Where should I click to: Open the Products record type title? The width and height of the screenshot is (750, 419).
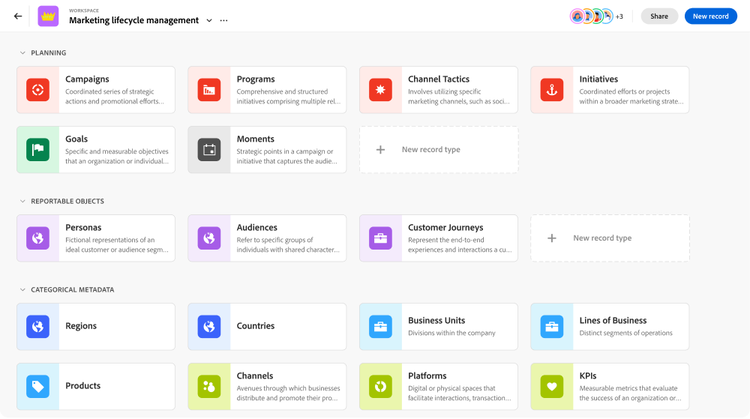[83, 386]
